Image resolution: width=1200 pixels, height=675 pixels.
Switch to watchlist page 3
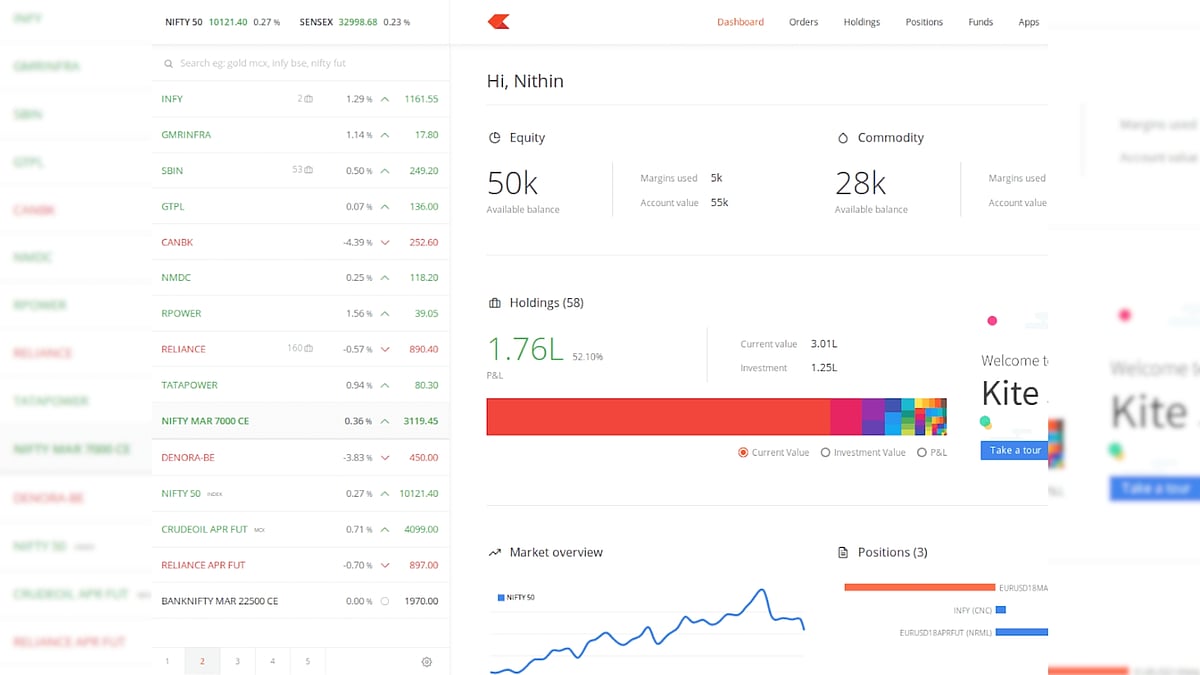pos(237,662)
